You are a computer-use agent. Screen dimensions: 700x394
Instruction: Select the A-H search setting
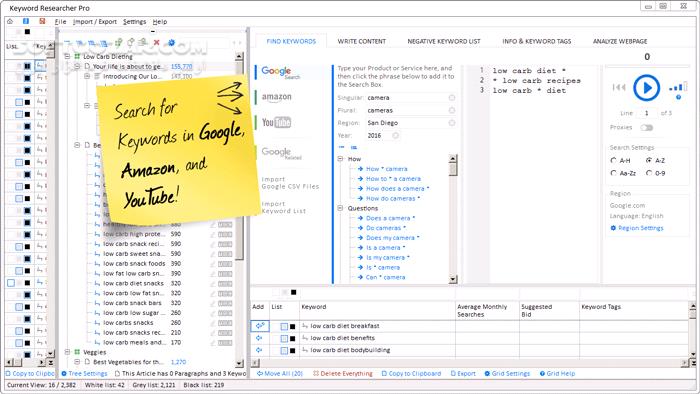tap(613, 160)
